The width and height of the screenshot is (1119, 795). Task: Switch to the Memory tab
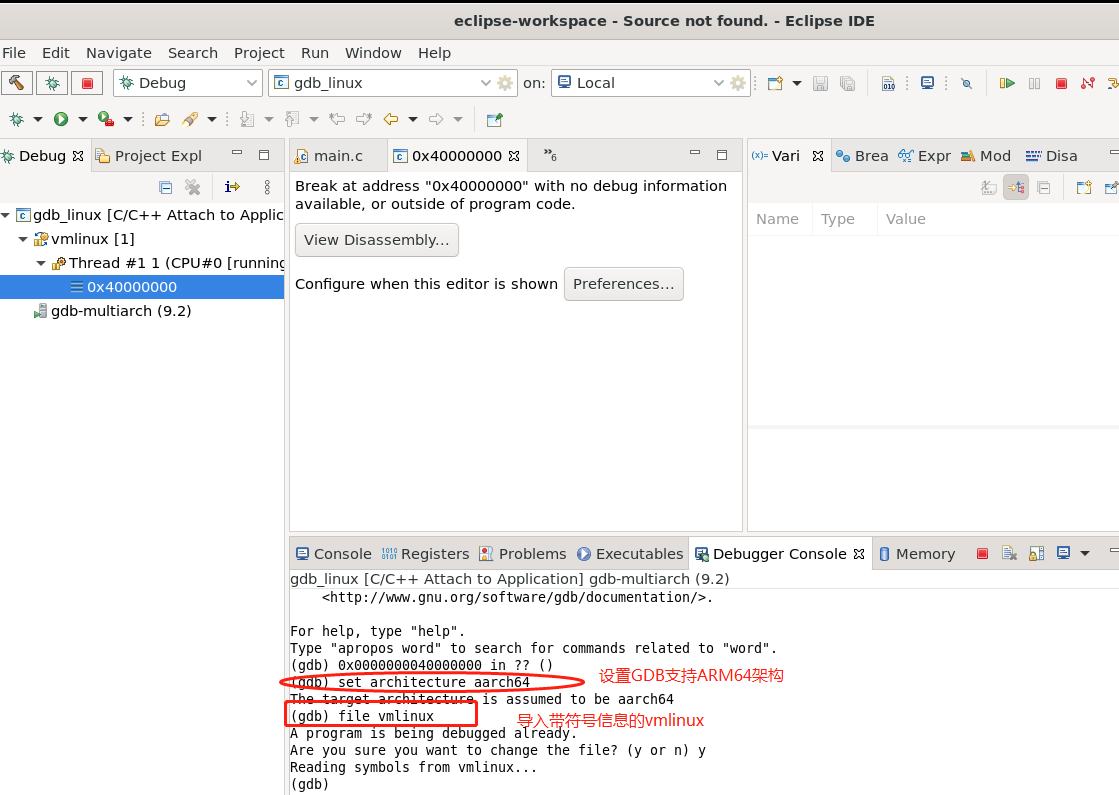(917, 554)
